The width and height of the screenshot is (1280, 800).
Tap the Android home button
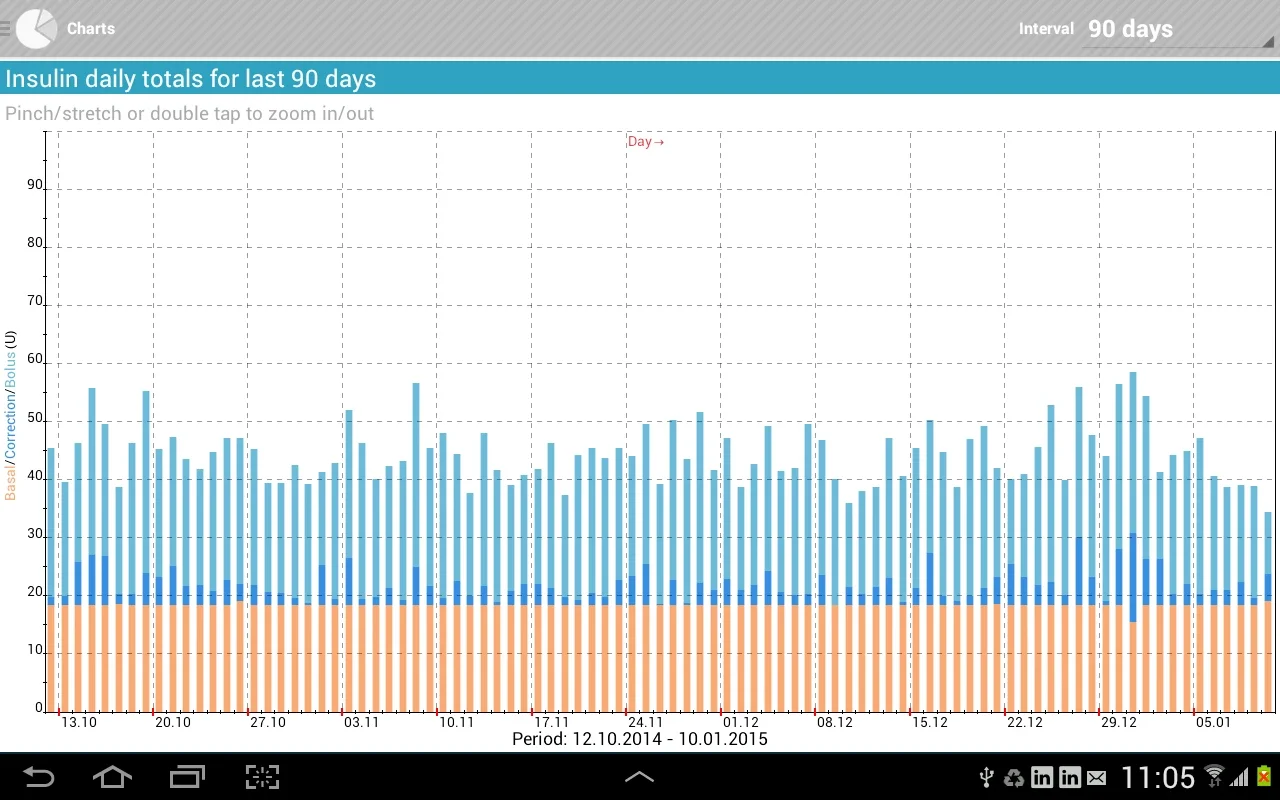112,777
